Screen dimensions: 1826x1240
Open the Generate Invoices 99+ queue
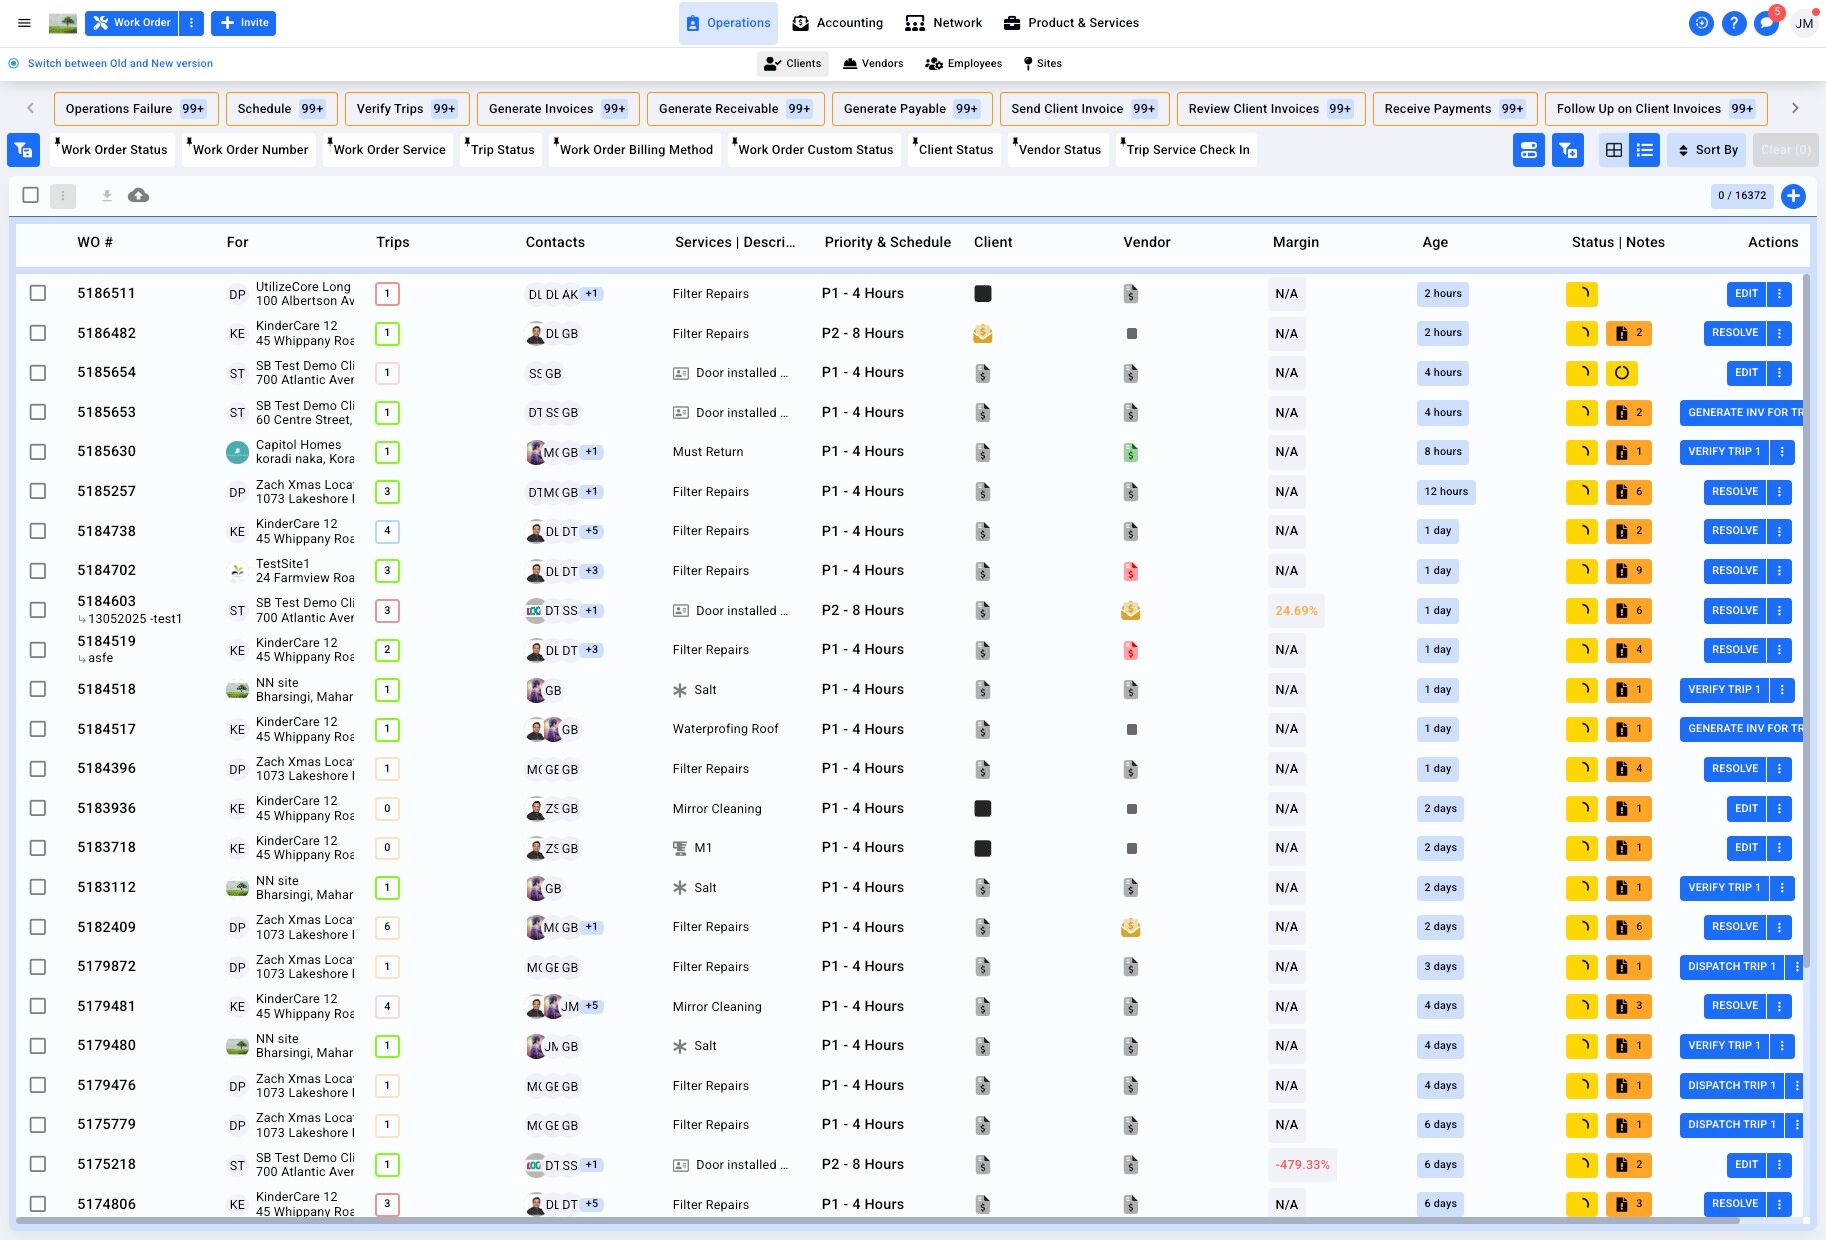coord(558,109)
